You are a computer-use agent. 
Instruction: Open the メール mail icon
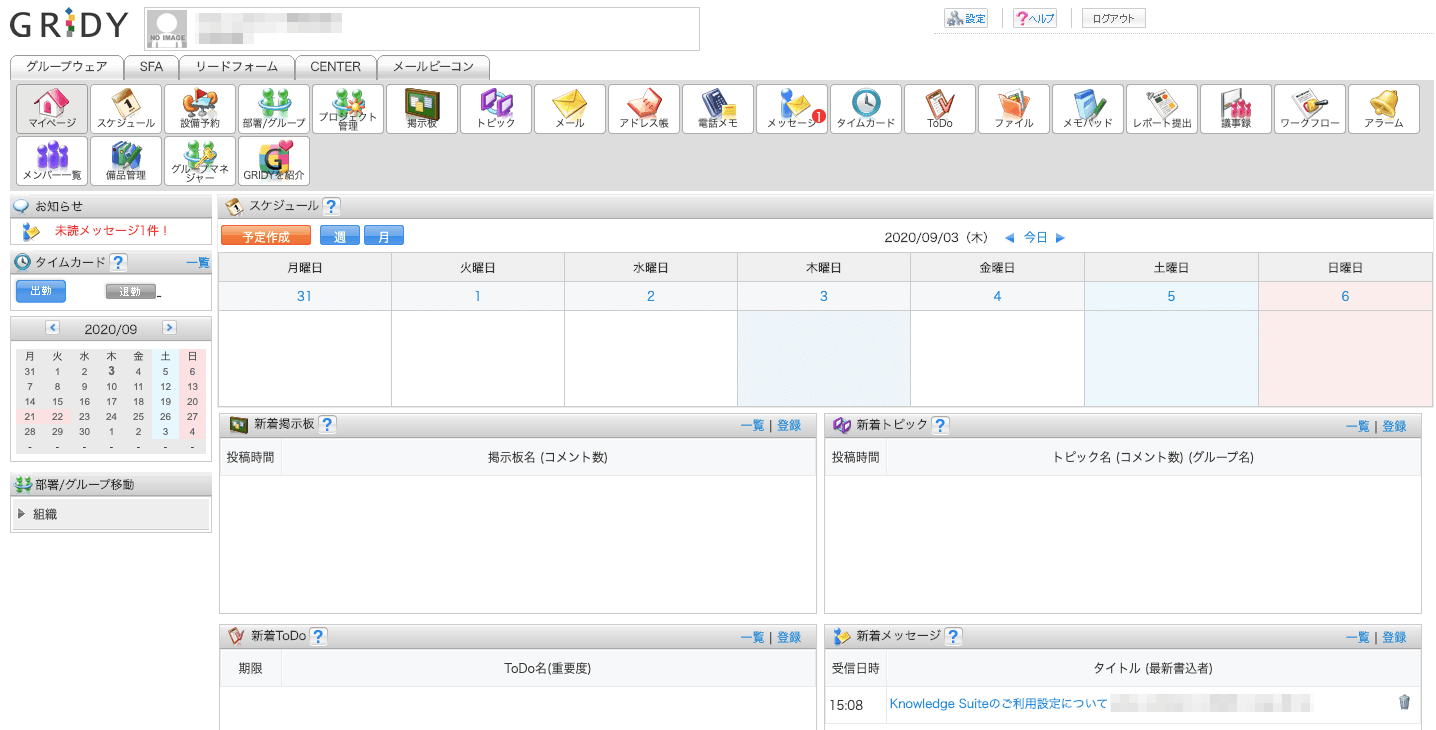(570, 109)
